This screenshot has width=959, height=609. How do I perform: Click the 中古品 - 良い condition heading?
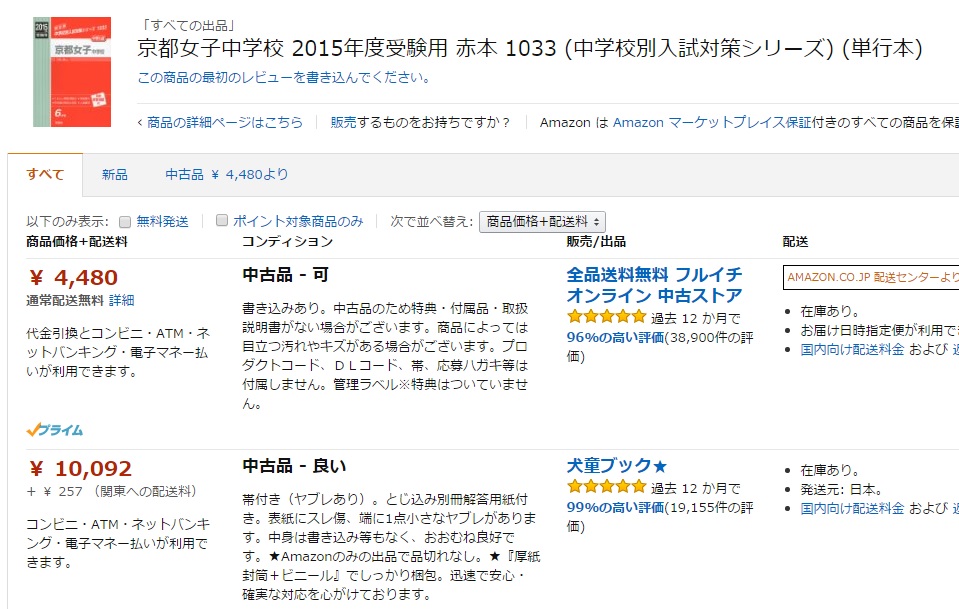click(x=294, y=466)
